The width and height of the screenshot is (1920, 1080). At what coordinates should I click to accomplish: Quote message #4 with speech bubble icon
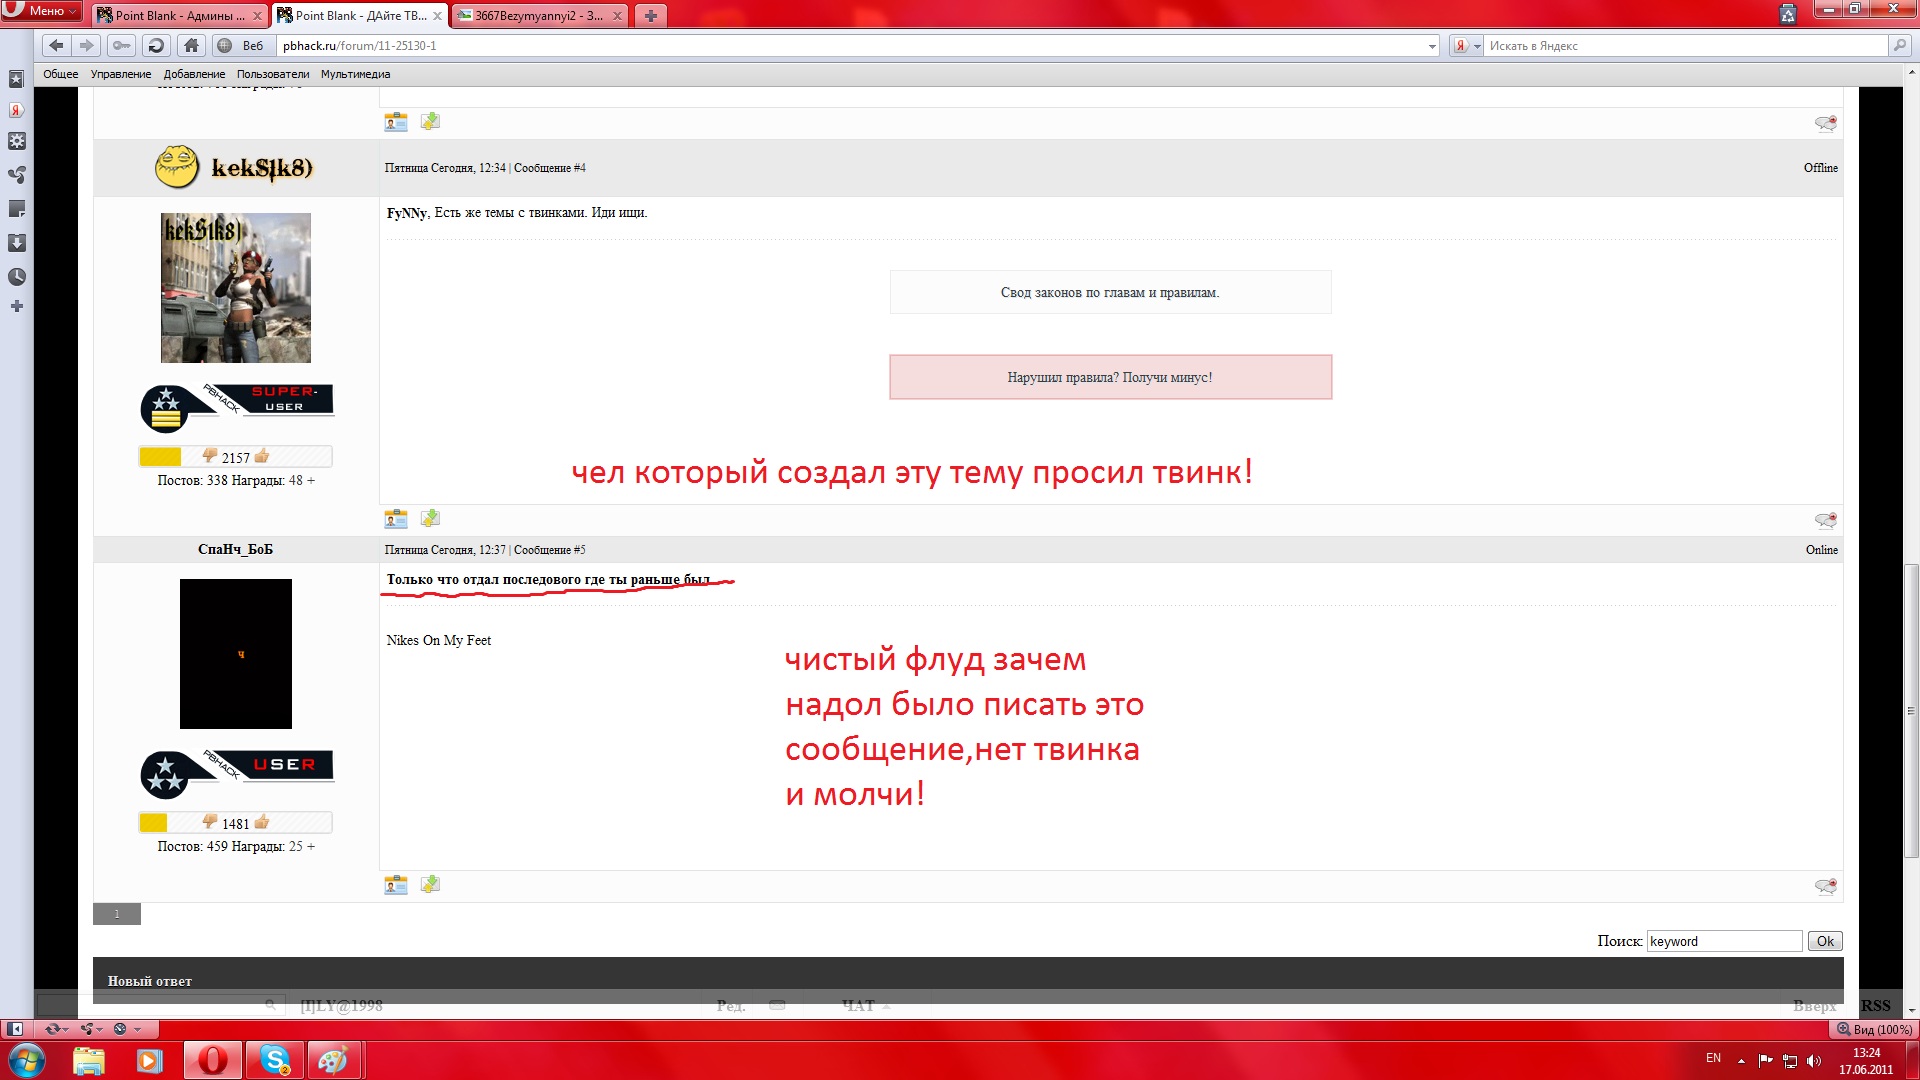[x=1825, y=520]
